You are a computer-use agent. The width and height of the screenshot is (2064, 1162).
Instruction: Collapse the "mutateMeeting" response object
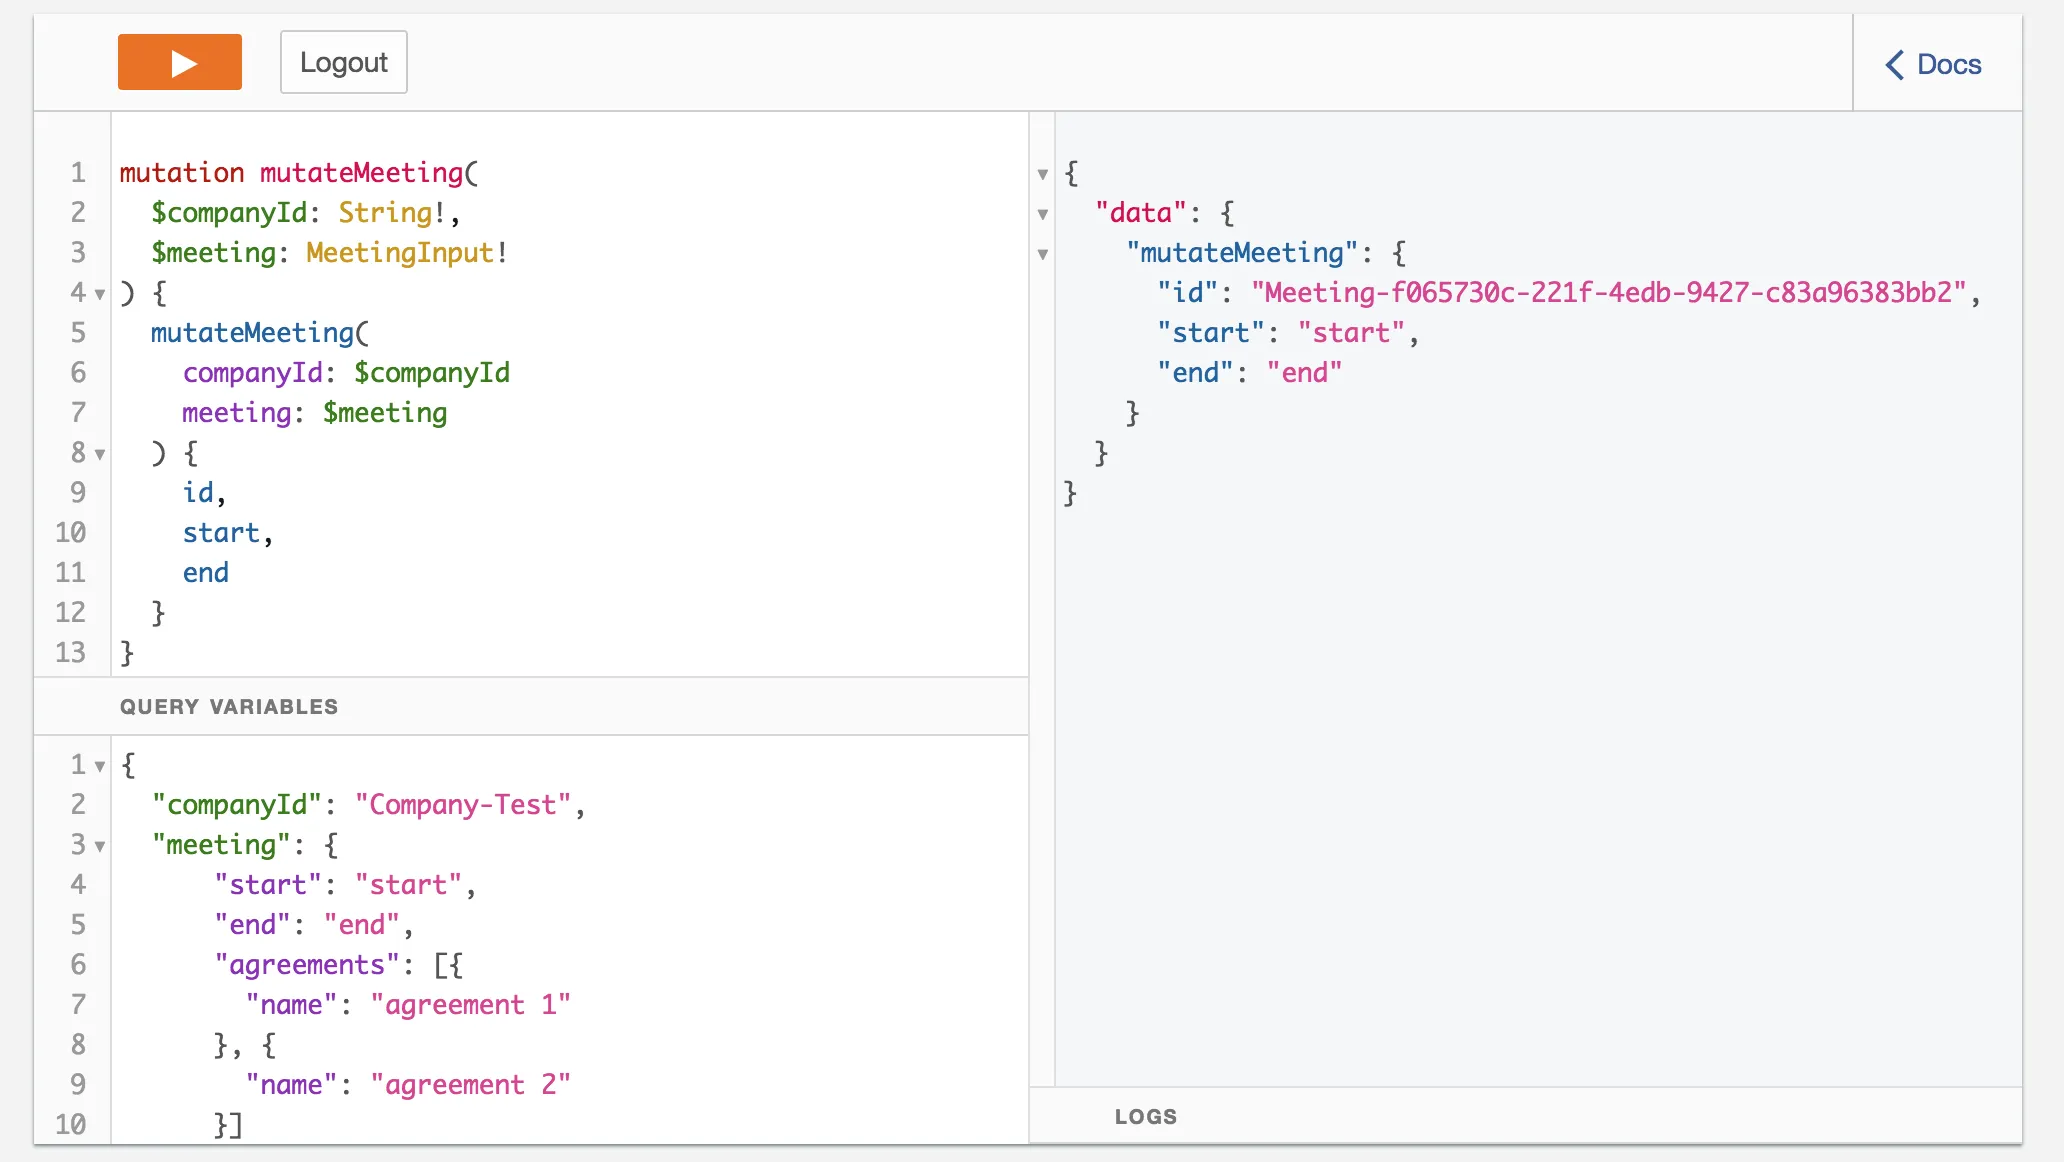[1043, 254]
